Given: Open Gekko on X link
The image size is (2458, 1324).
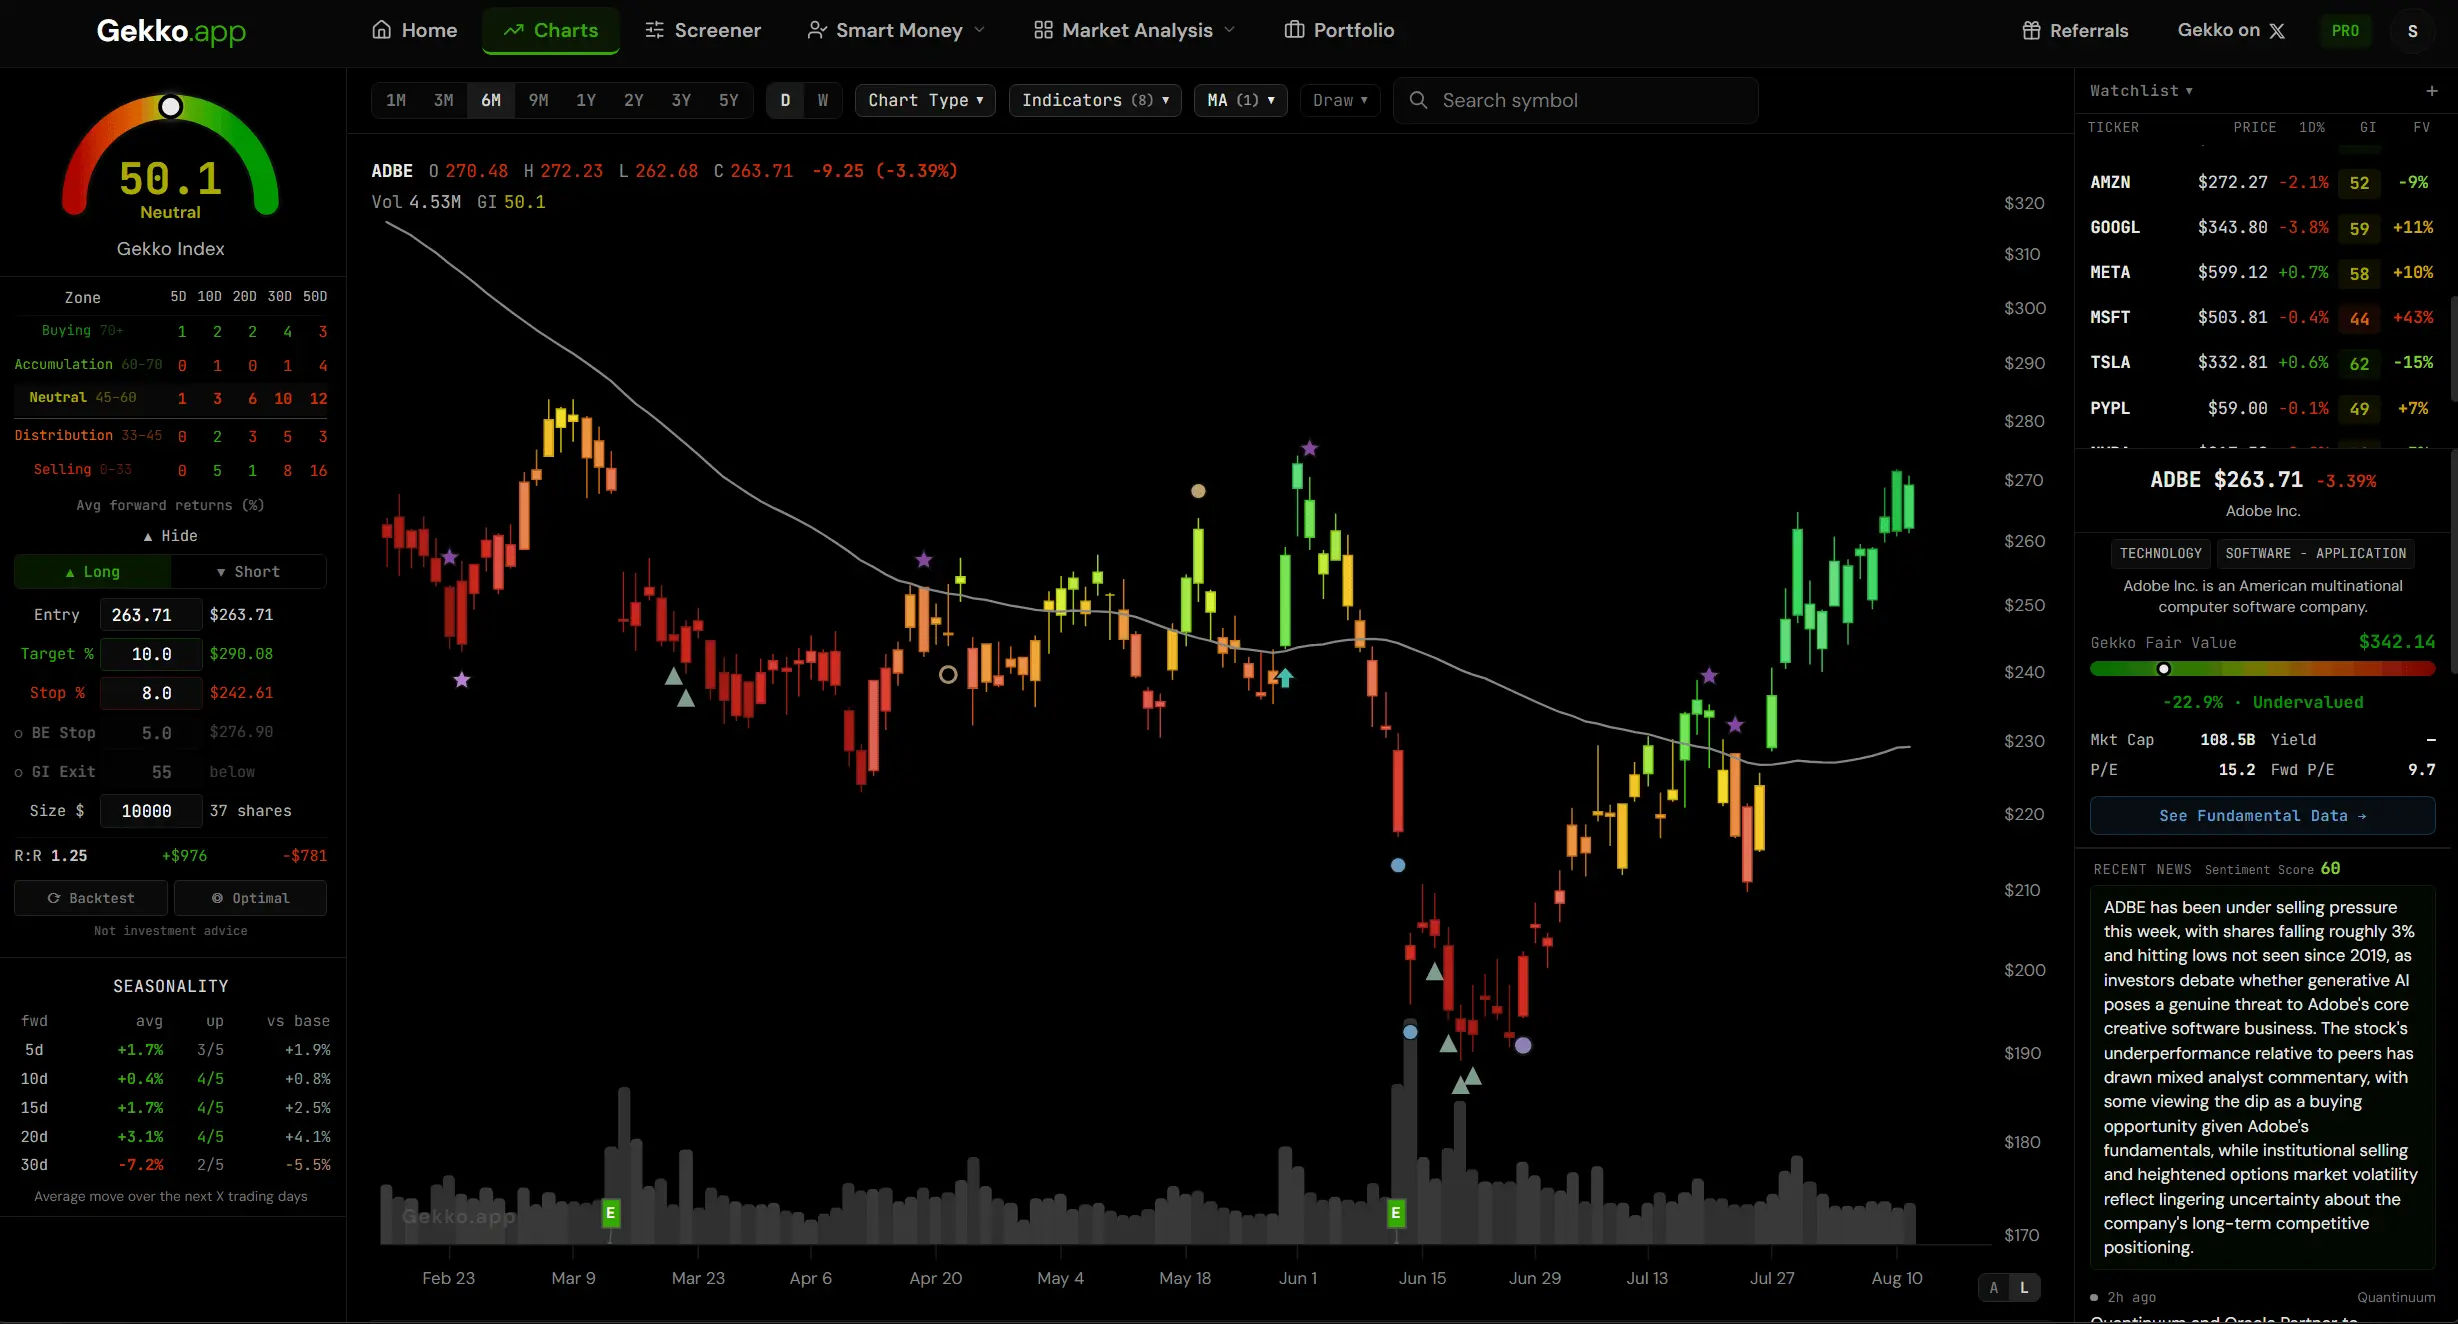Looking at the screenshot, I should point(2231,30).
